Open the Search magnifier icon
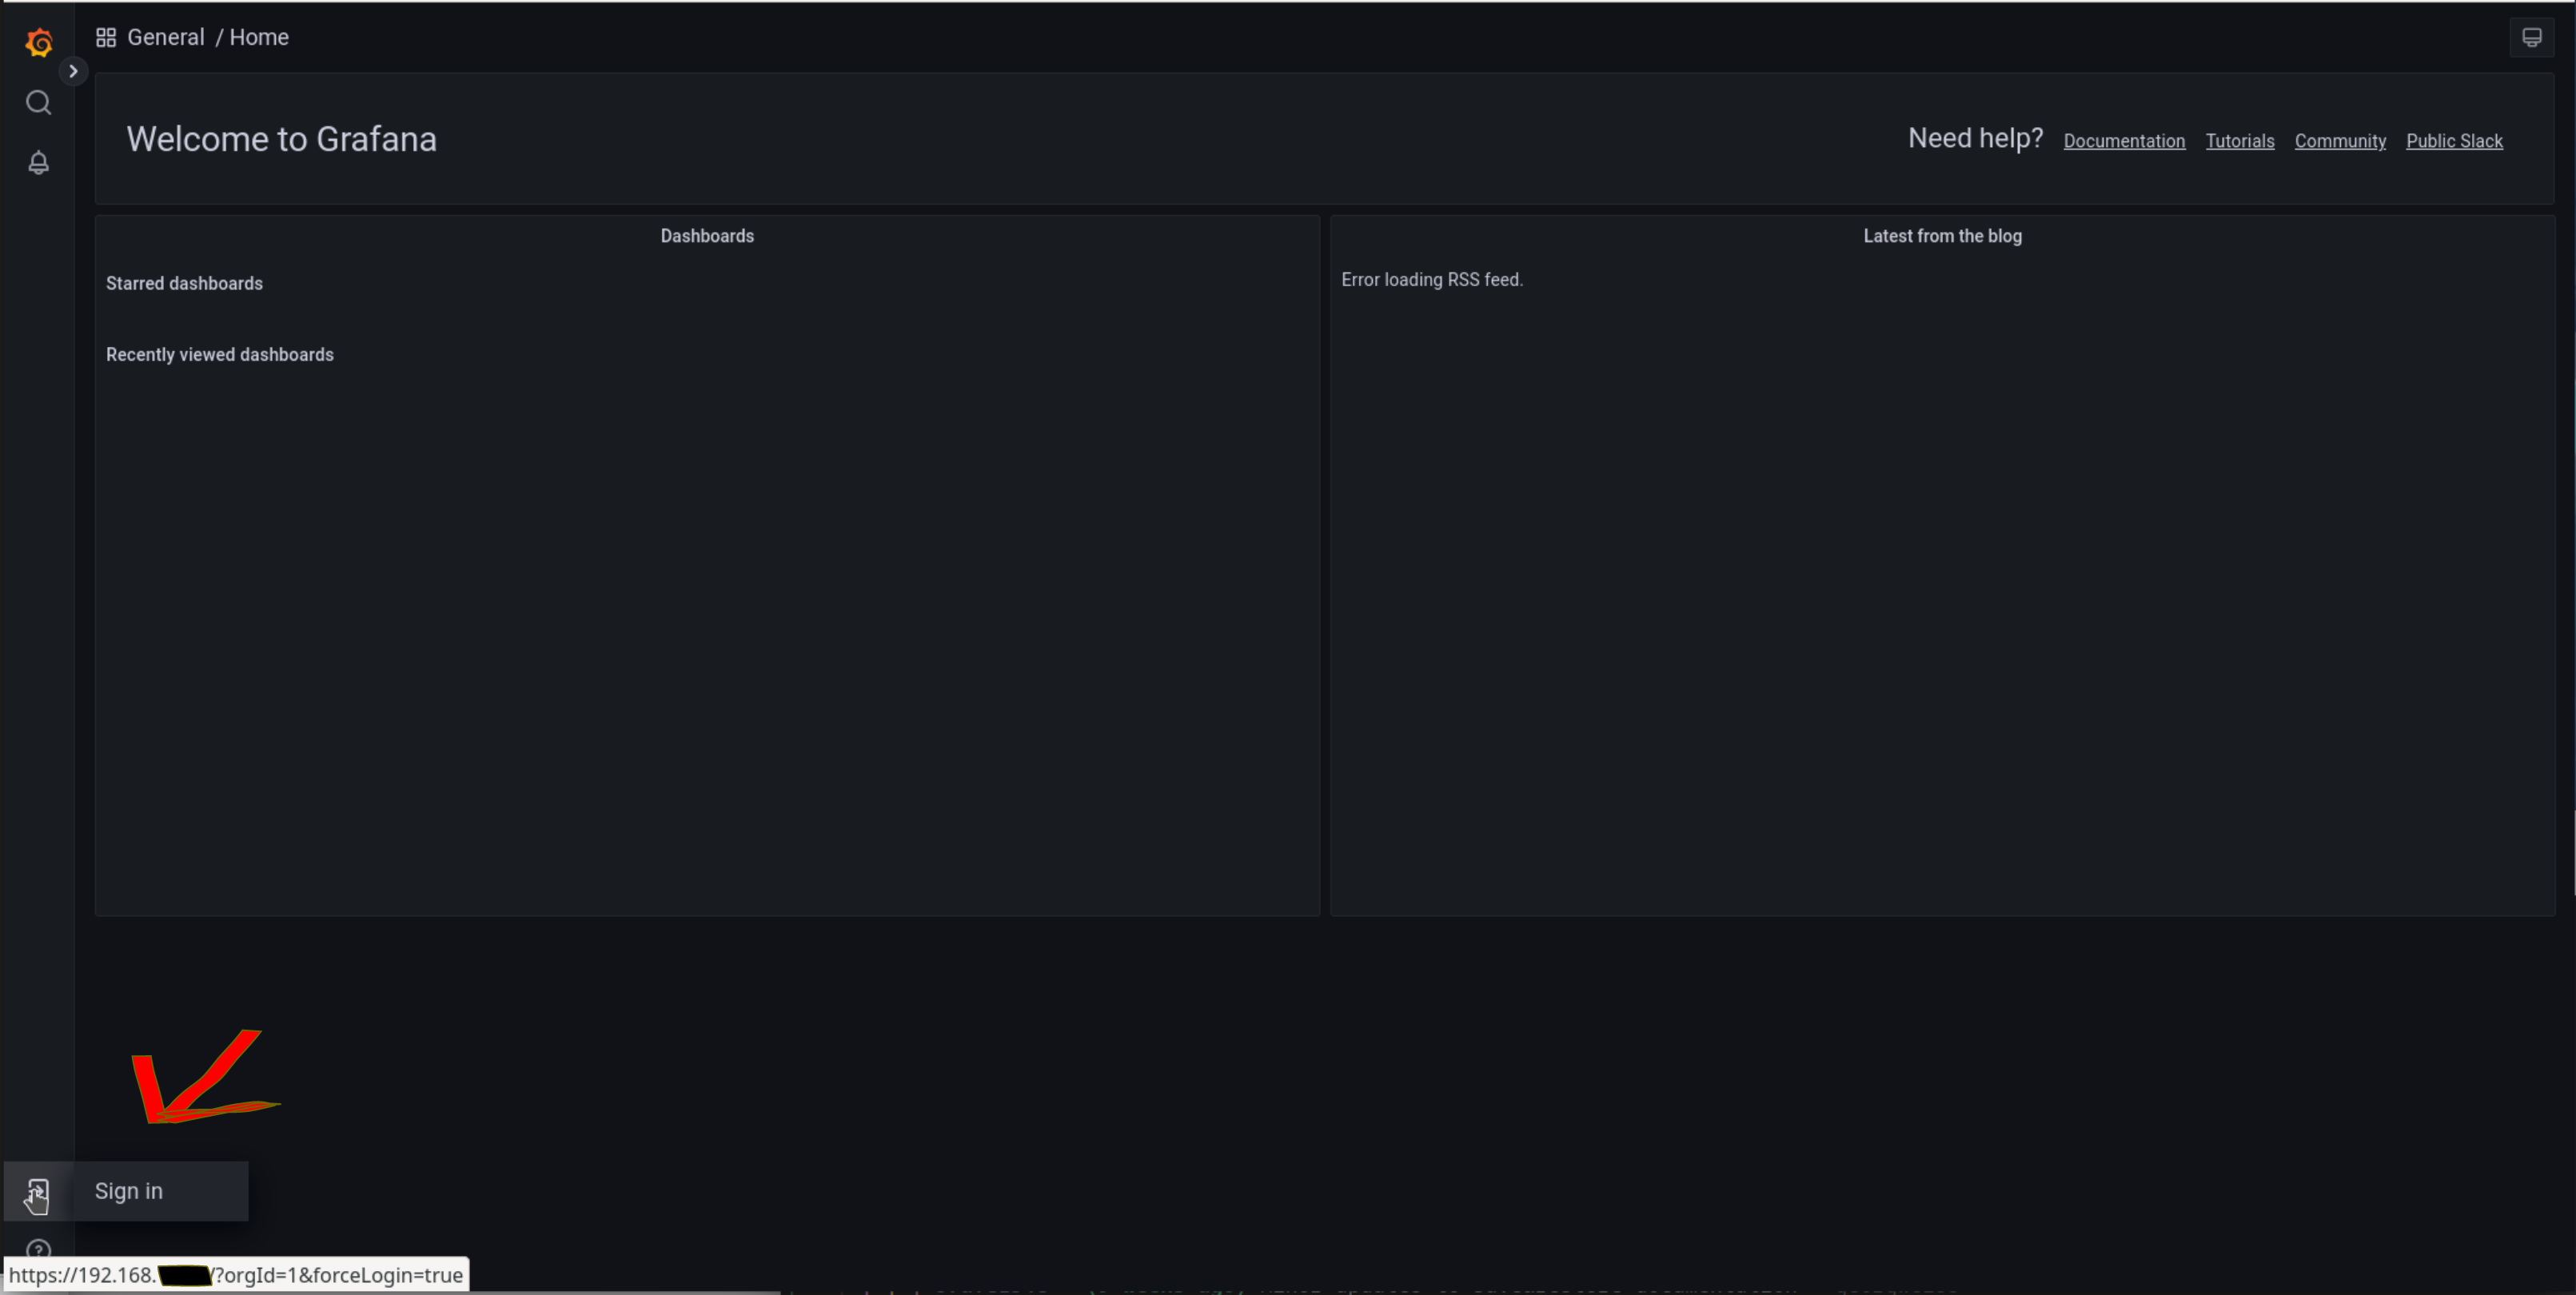The height and width of the screenshot is (1295, 2576). coord(38,102)
